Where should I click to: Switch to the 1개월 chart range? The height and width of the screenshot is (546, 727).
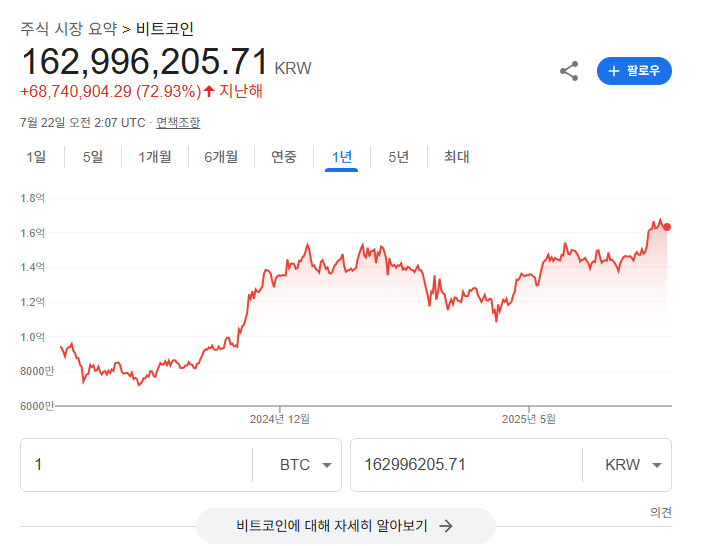coord(155,157)
